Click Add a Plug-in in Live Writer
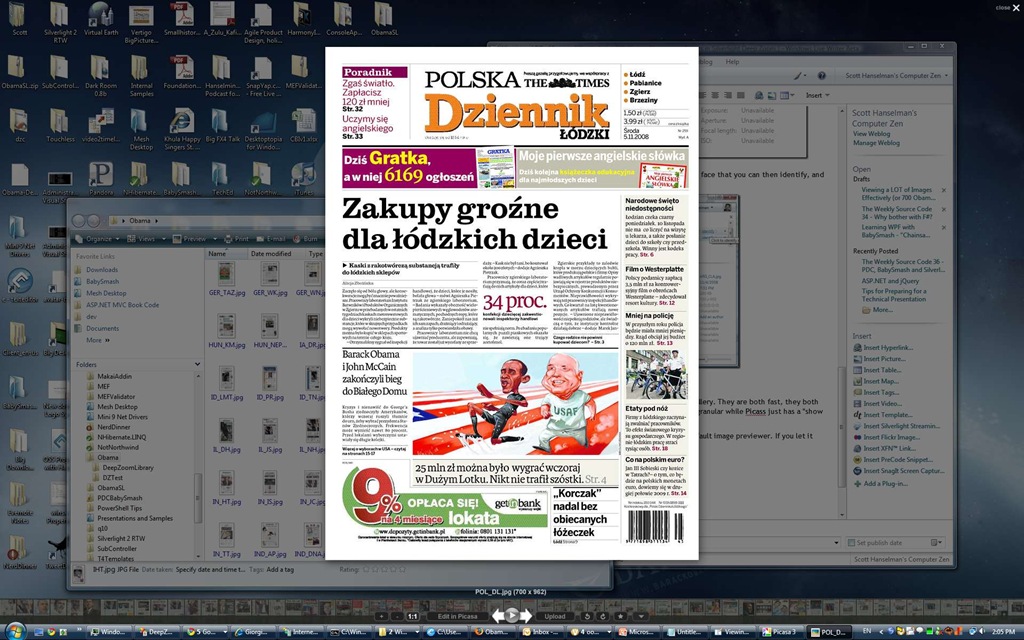The image size is (1024, 640). pyautogui.click(x=884, y=483)
